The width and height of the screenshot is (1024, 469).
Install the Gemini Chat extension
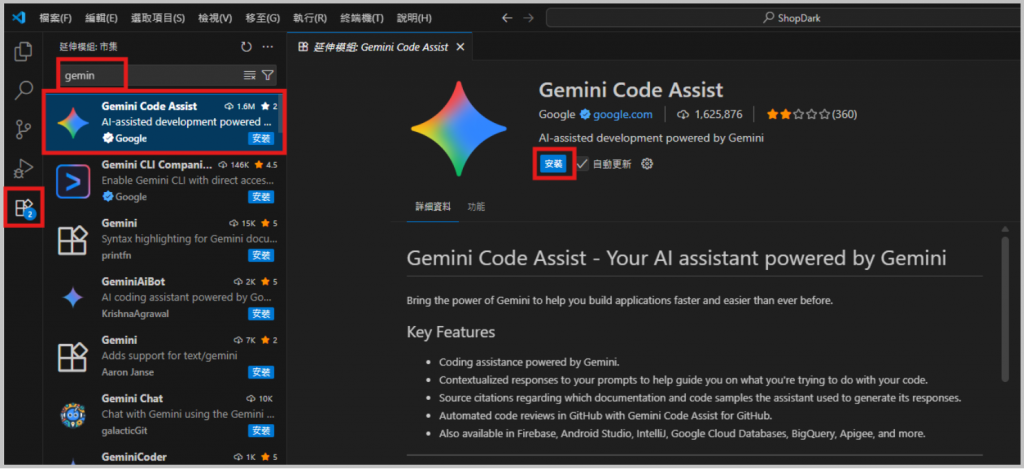[x=261, y=430]
